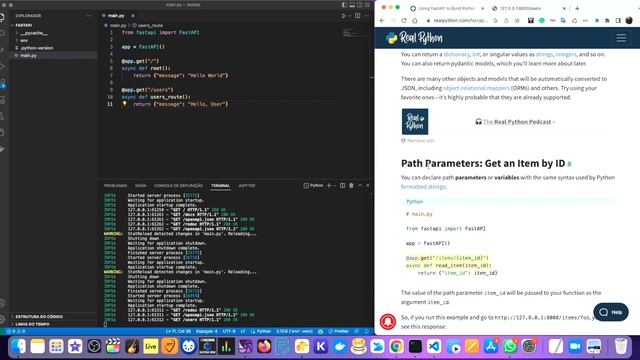Image resolution: width=640 pixels, height=360 pixels.
Task: Open the new terminal launch profile dropdown
Action: [x=335, y=185]
